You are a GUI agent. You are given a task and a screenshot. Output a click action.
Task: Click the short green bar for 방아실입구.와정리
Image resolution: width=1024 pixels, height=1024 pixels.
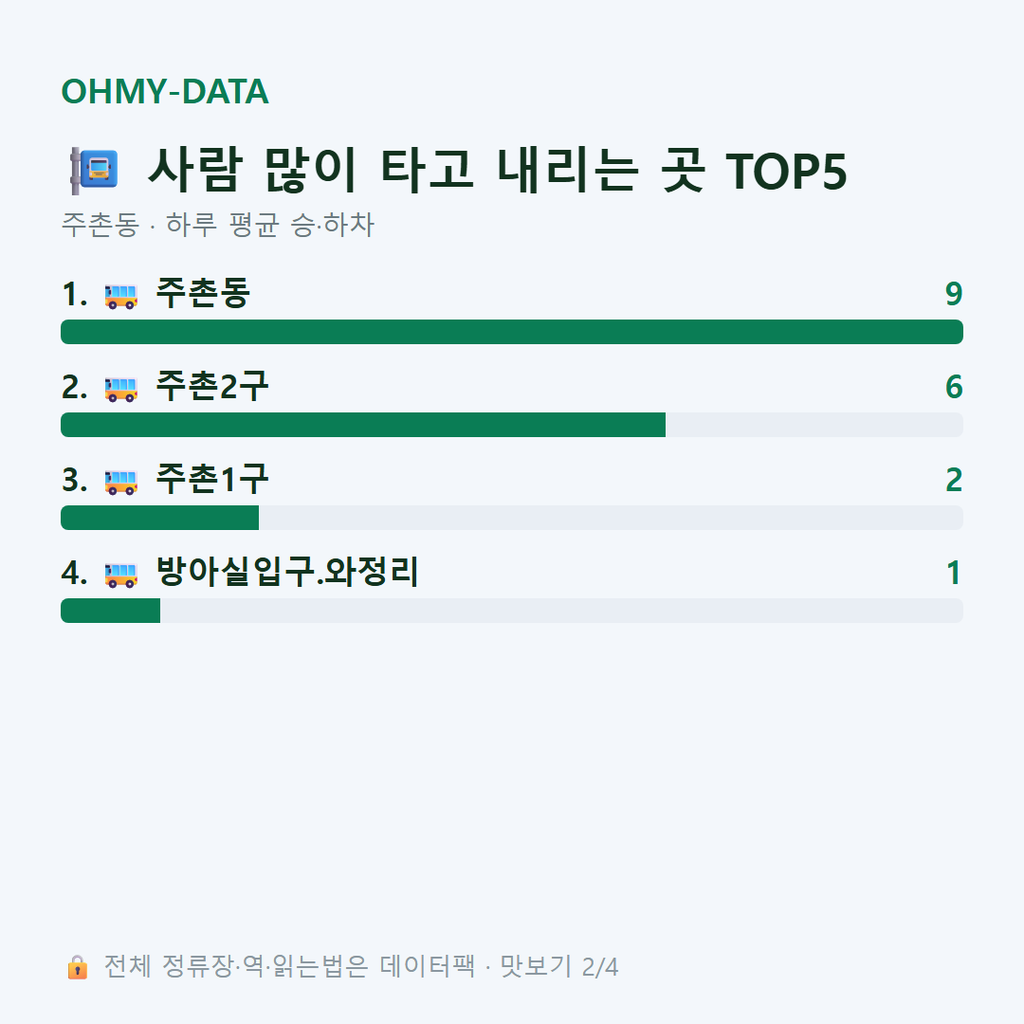pyautogui.click(x=110, y=611)
